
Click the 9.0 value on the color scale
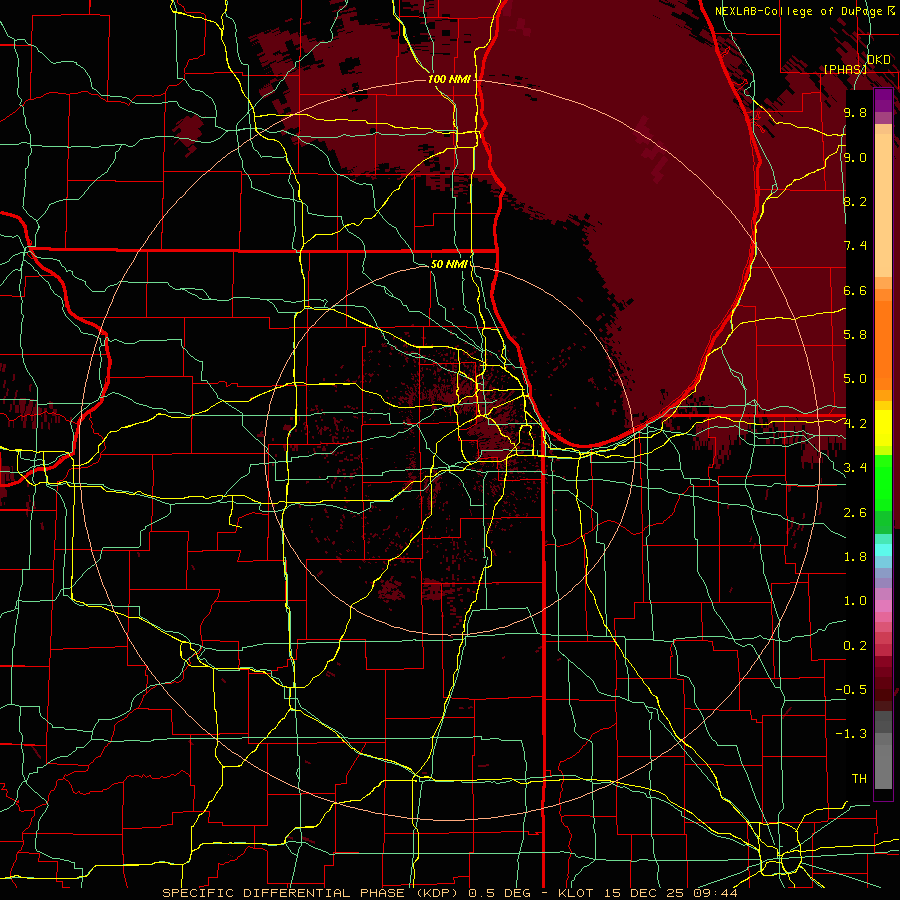pyautogui.click(x=855, y=157)
